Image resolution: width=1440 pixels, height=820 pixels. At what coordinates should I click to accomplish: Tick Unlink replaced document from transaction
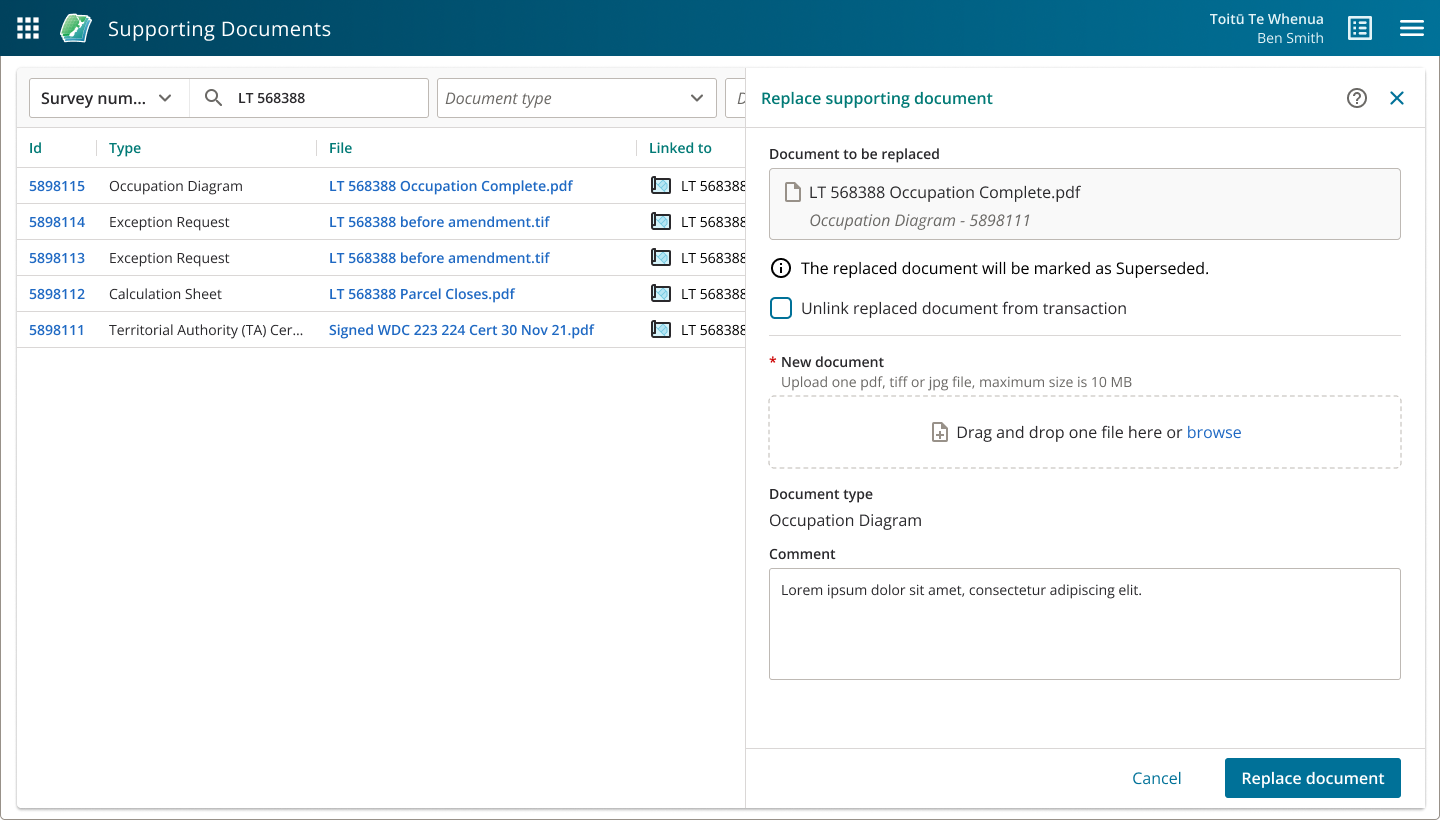coord(781,308)
